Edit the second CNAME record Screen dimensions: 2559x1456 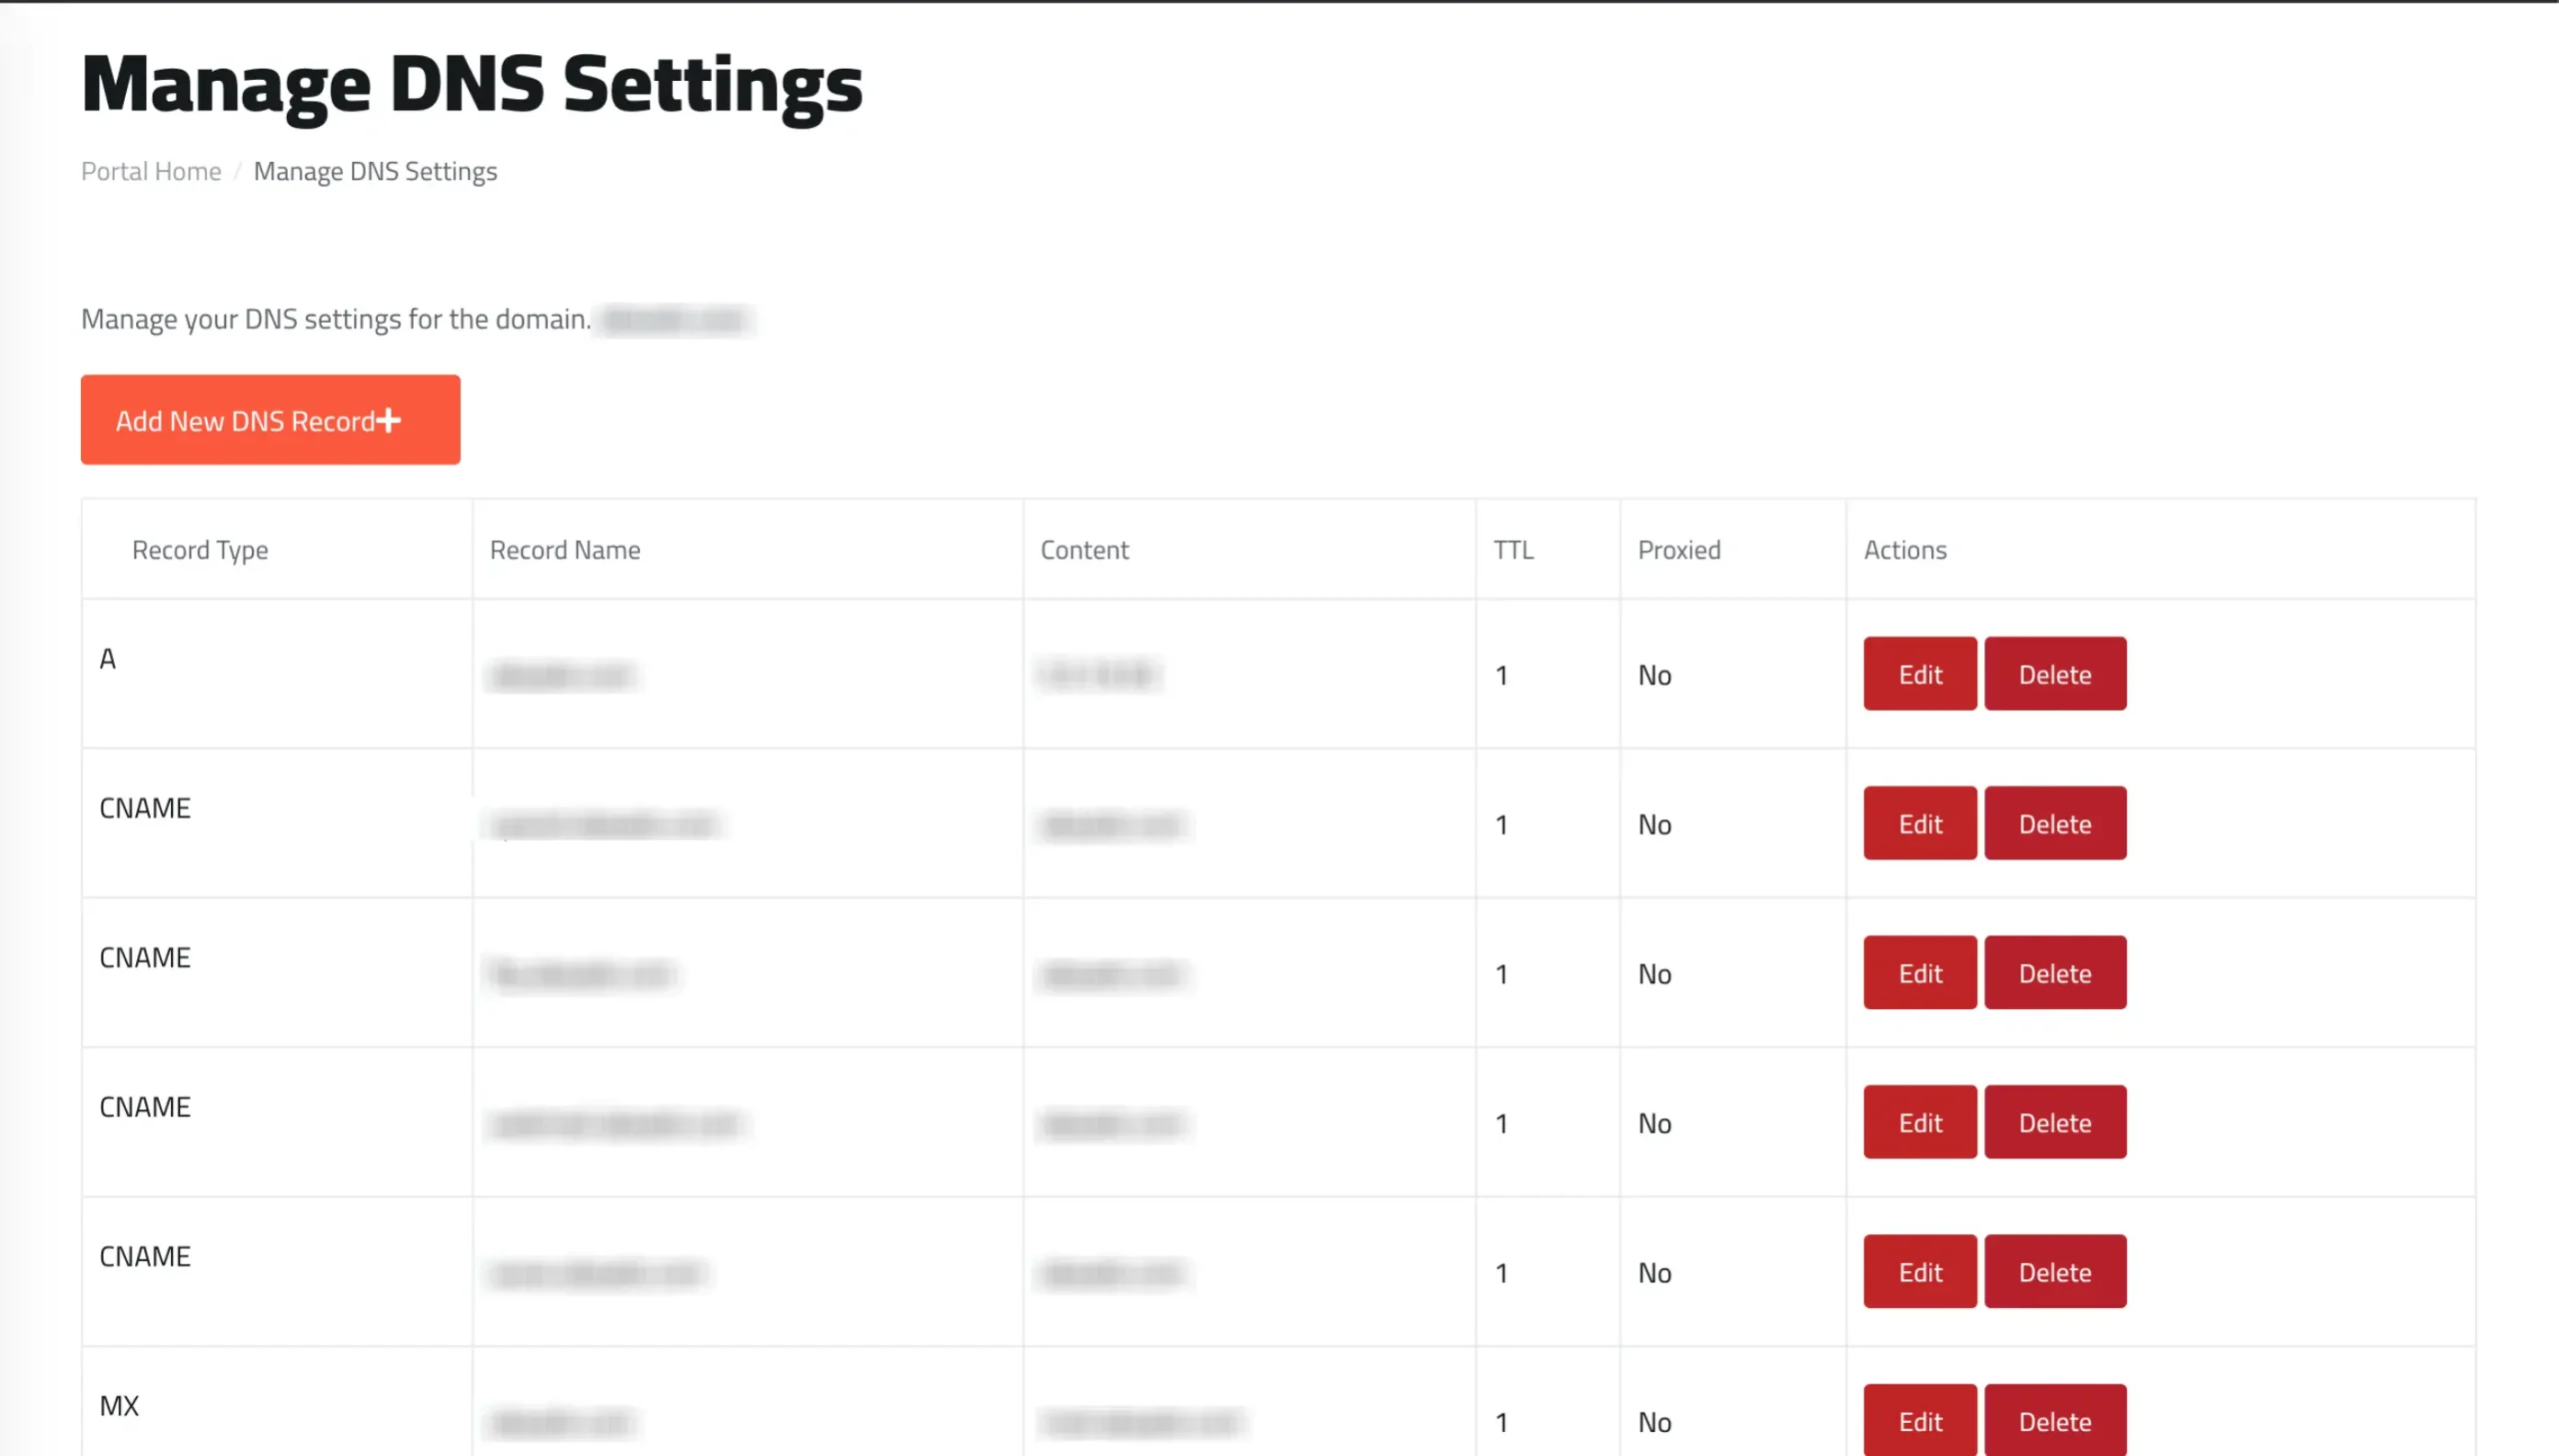tap(1919, 973)
